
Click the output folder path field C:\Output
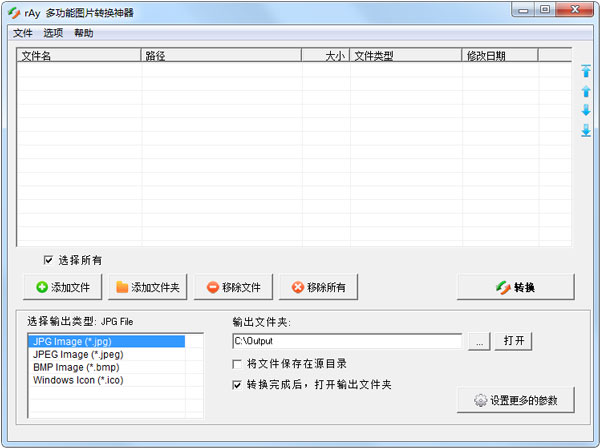[x=347, y=341]
